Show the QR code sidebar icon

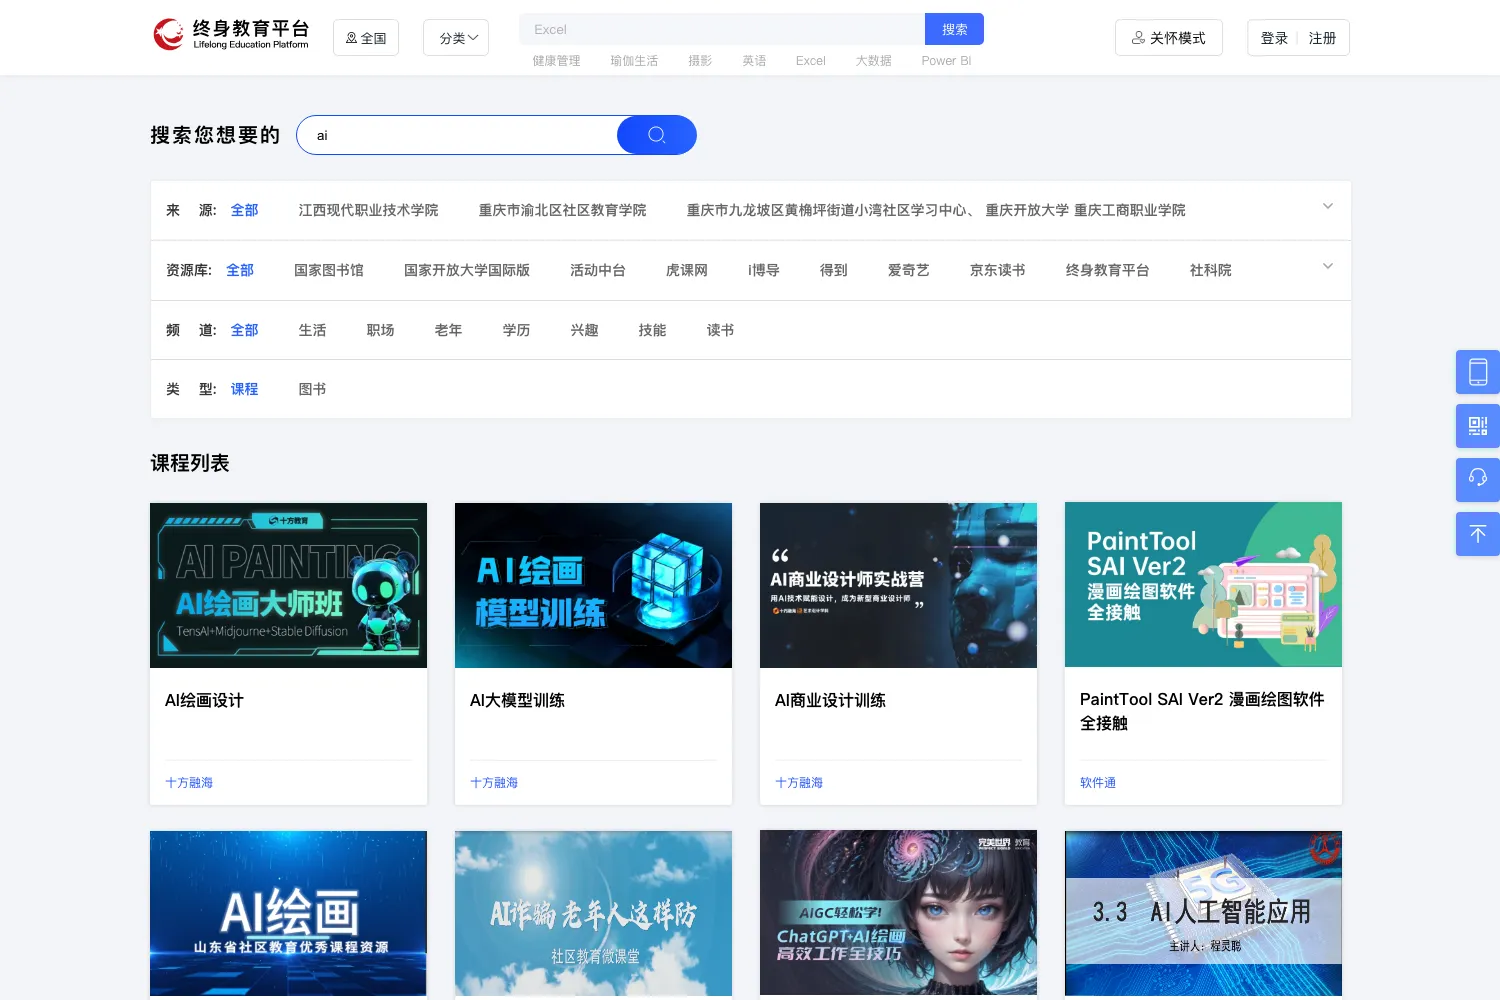1478,426
